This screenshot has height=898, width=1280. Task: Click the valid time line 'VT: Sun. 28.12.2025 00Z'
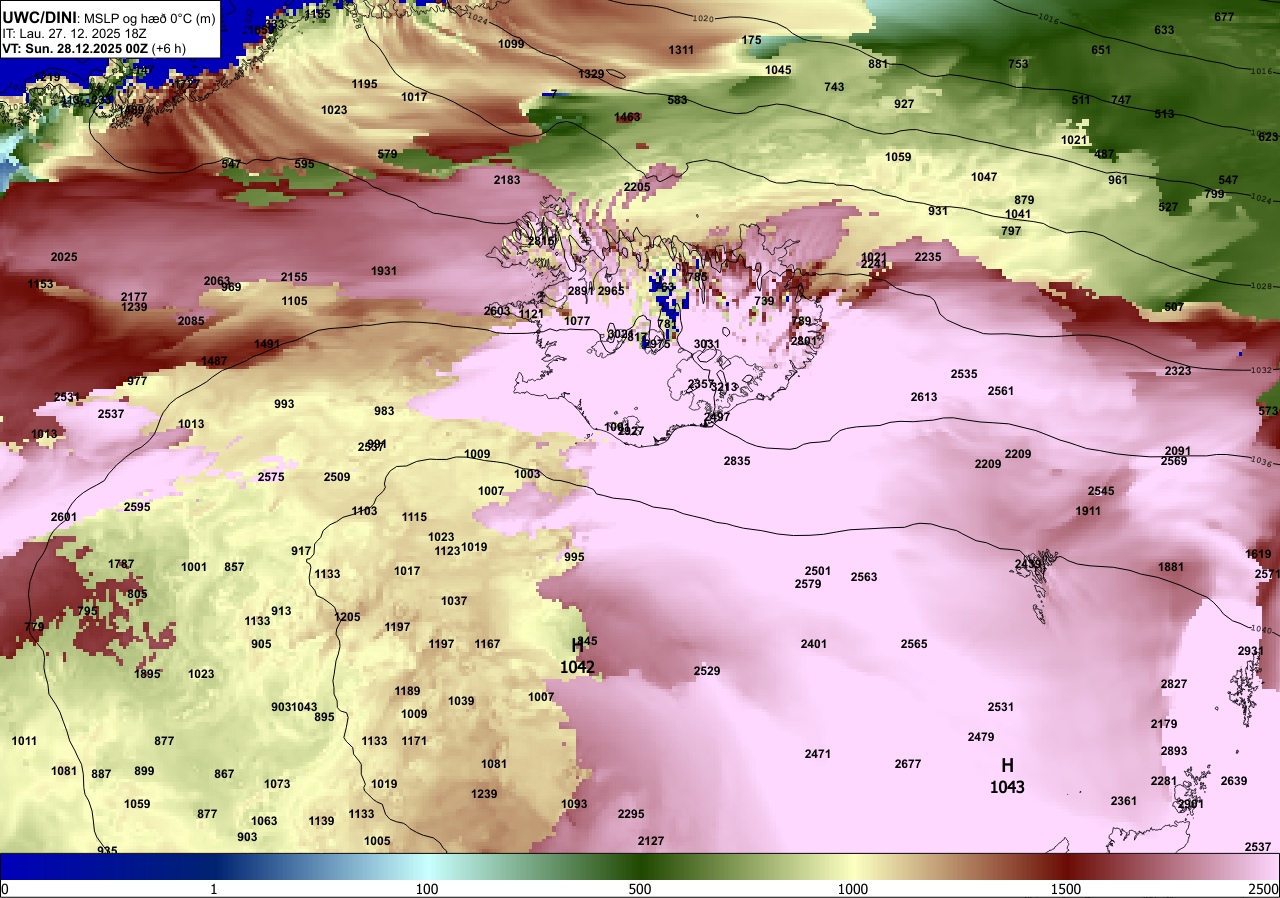click(x=75, y=48)
